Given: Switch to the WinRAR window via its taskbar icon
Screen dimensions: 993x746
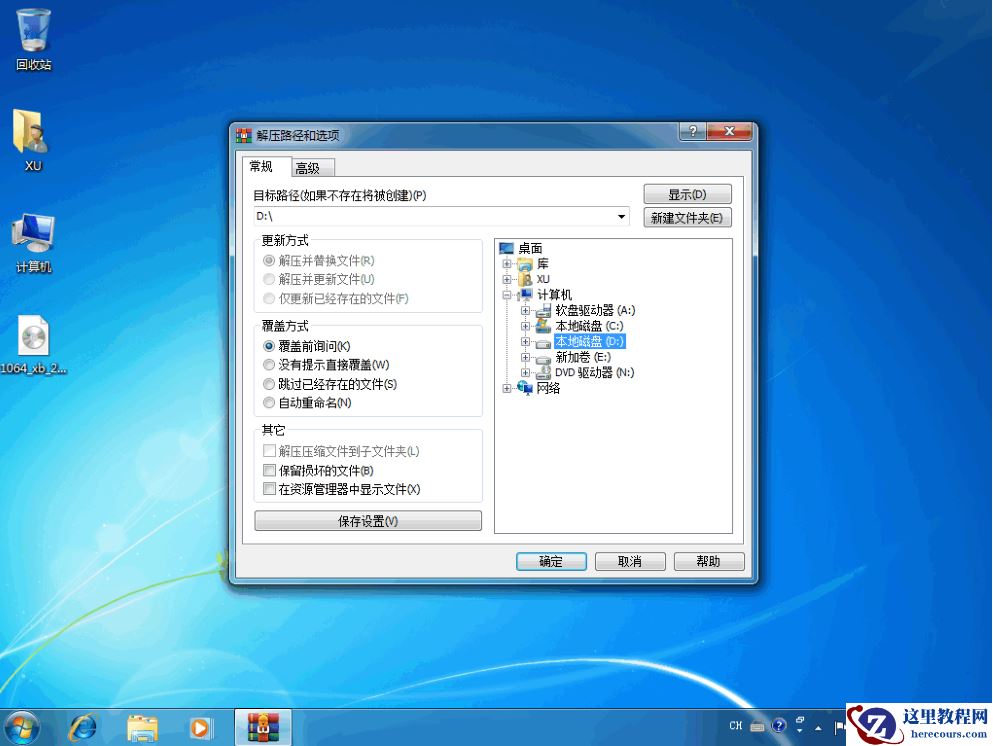Looking at the screenshot, I should point(262,726).
